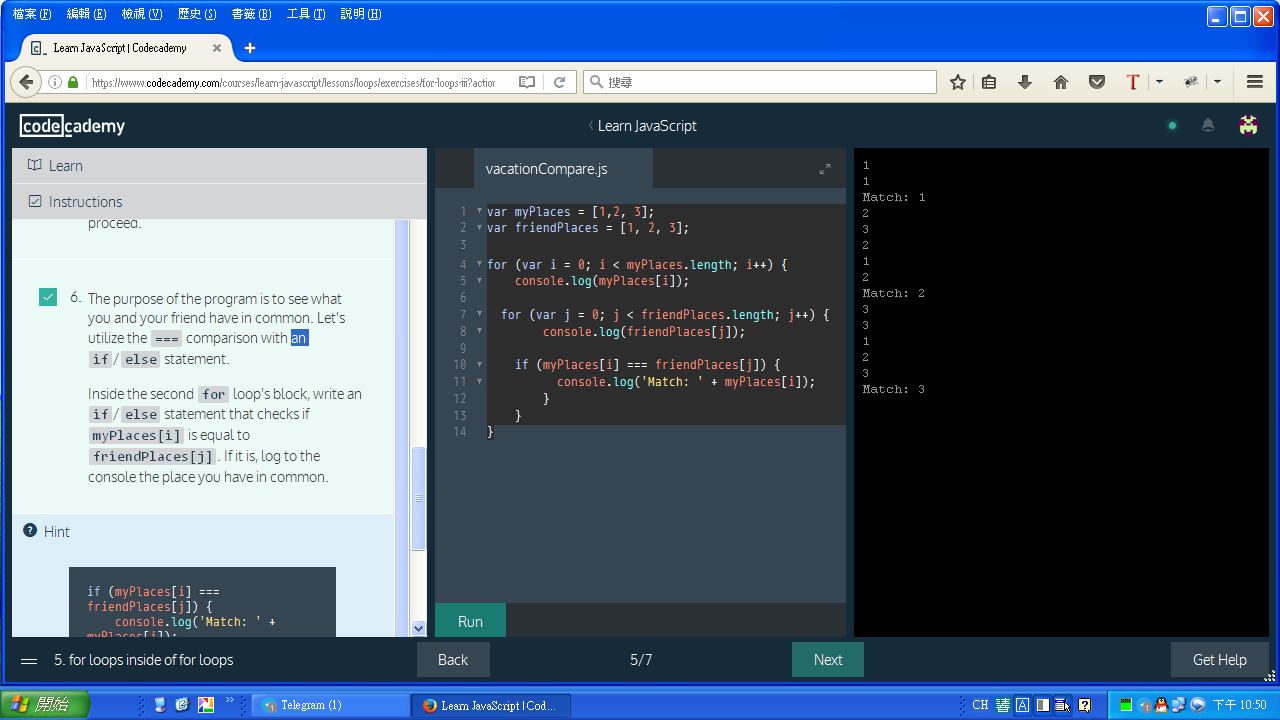Advance with the Next button
Image resolution: width=1280 pixels, height=720 pixels.
coord(828,660)
